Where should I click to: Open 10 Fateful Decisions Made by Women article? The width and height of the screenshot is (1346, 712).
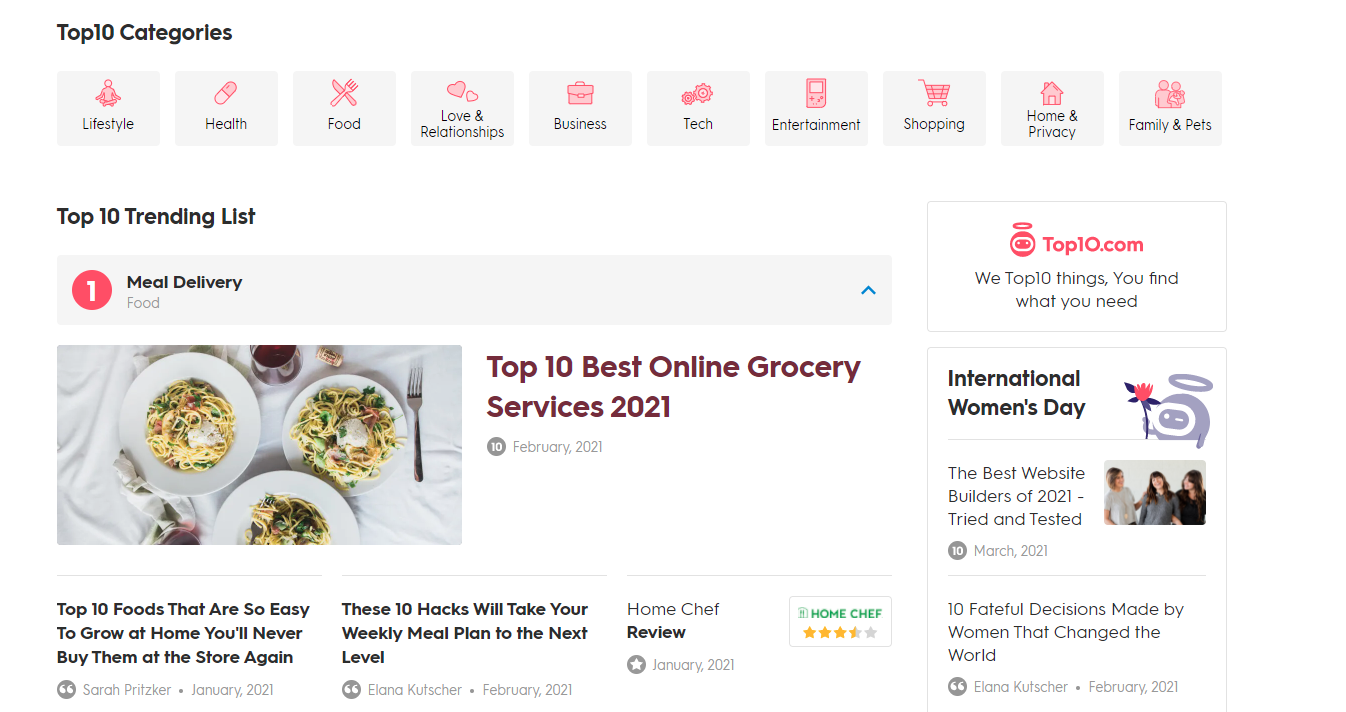(x=1066, y=632)
